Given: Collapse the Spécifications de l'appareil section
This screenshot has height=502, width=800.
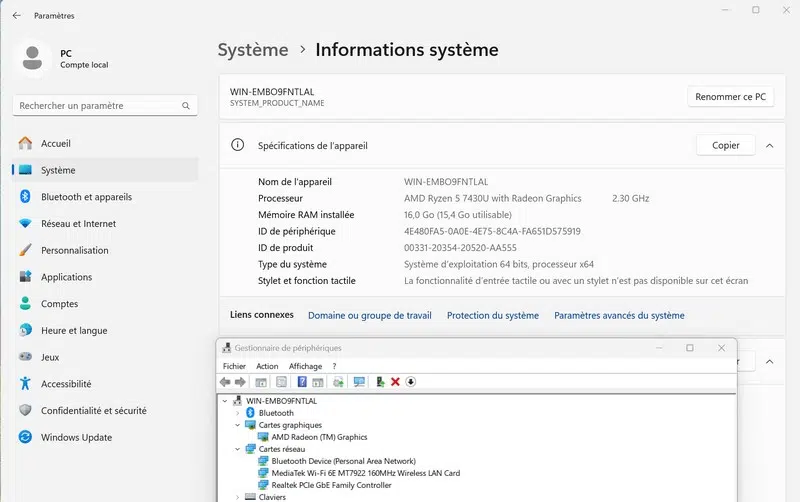Looking at the screenshot, I should [769, 145].
